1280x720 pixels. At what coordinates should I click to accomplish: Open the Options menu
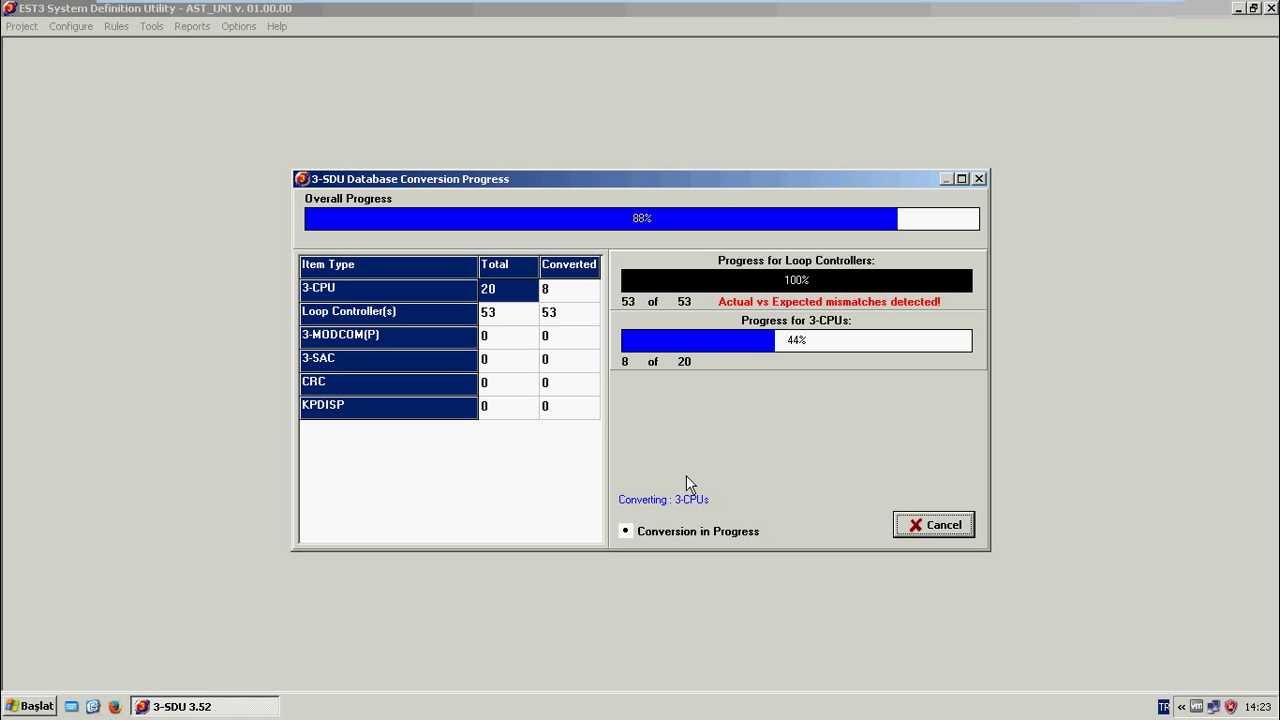(238, 26)
